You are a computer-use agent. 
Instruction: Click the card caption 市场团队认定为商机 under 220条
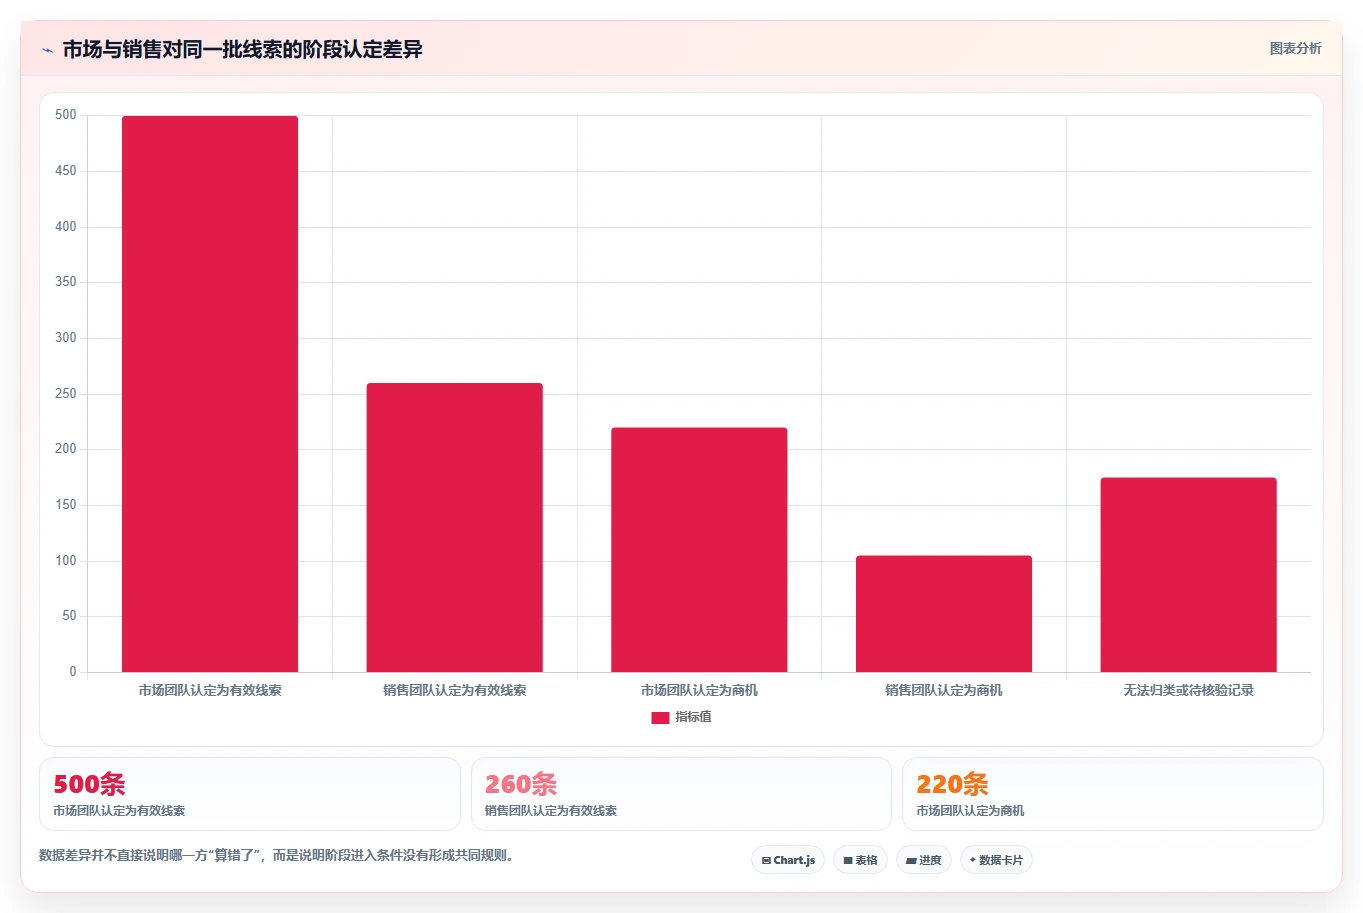click(970, 811)
